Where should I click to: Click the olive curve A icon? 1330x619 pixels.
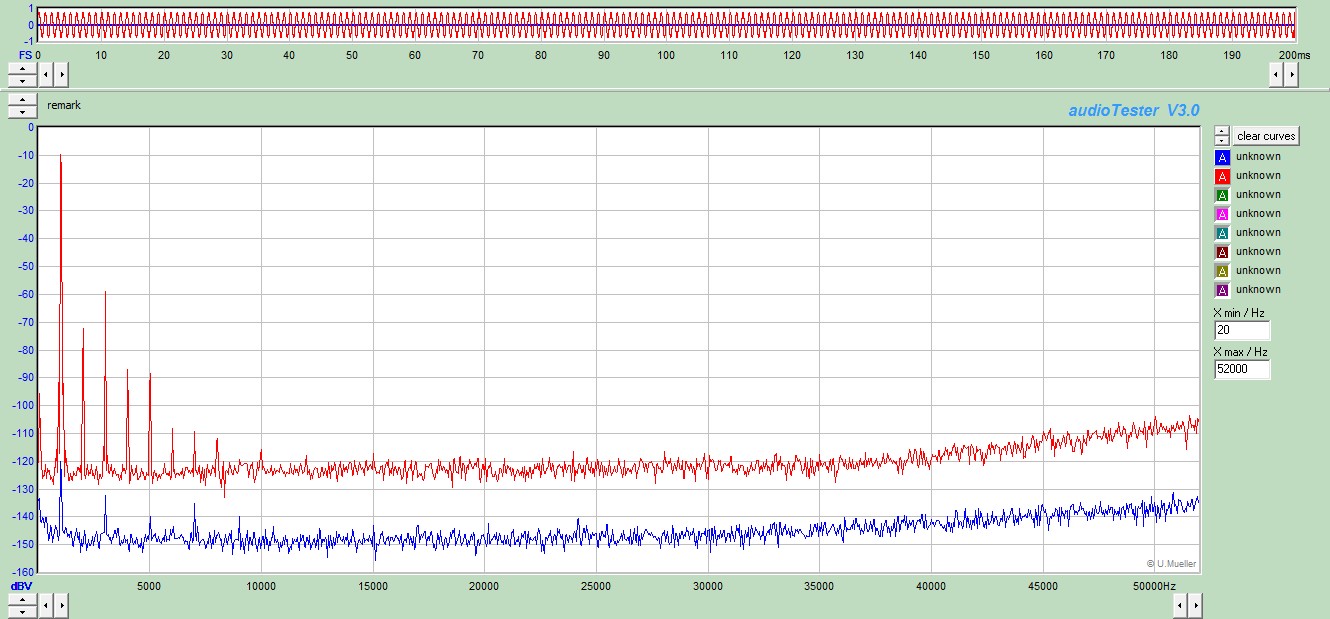pyautogui.click(x=1222, y=271)
